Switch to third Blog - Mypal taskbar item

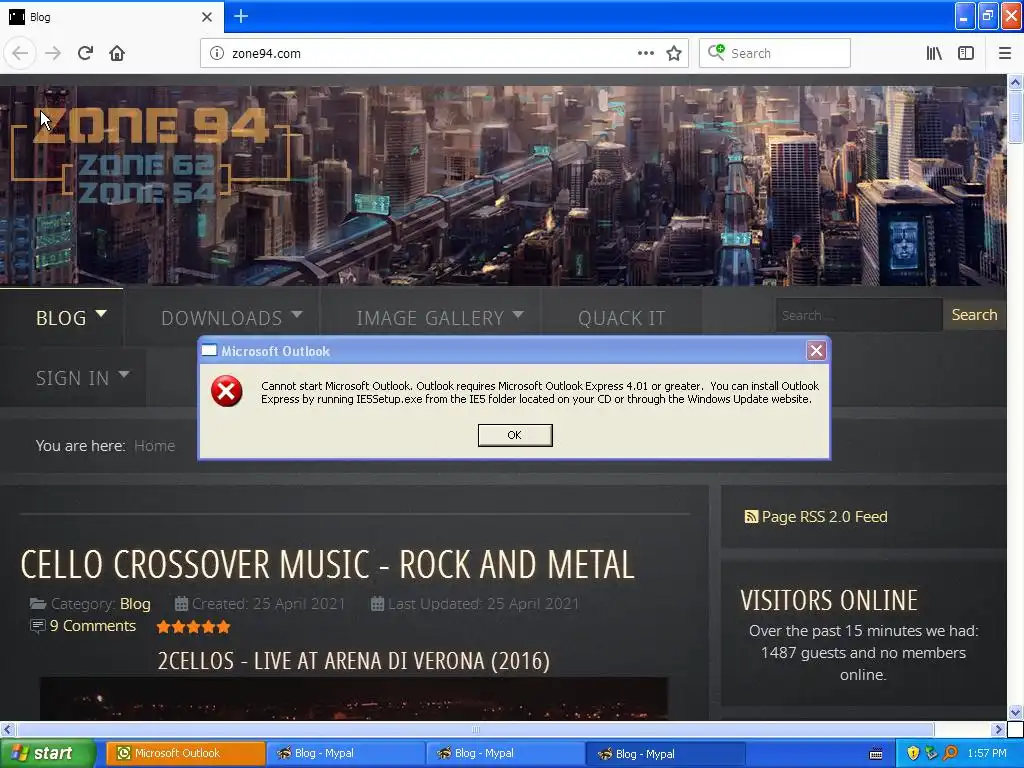pos(665,753)
